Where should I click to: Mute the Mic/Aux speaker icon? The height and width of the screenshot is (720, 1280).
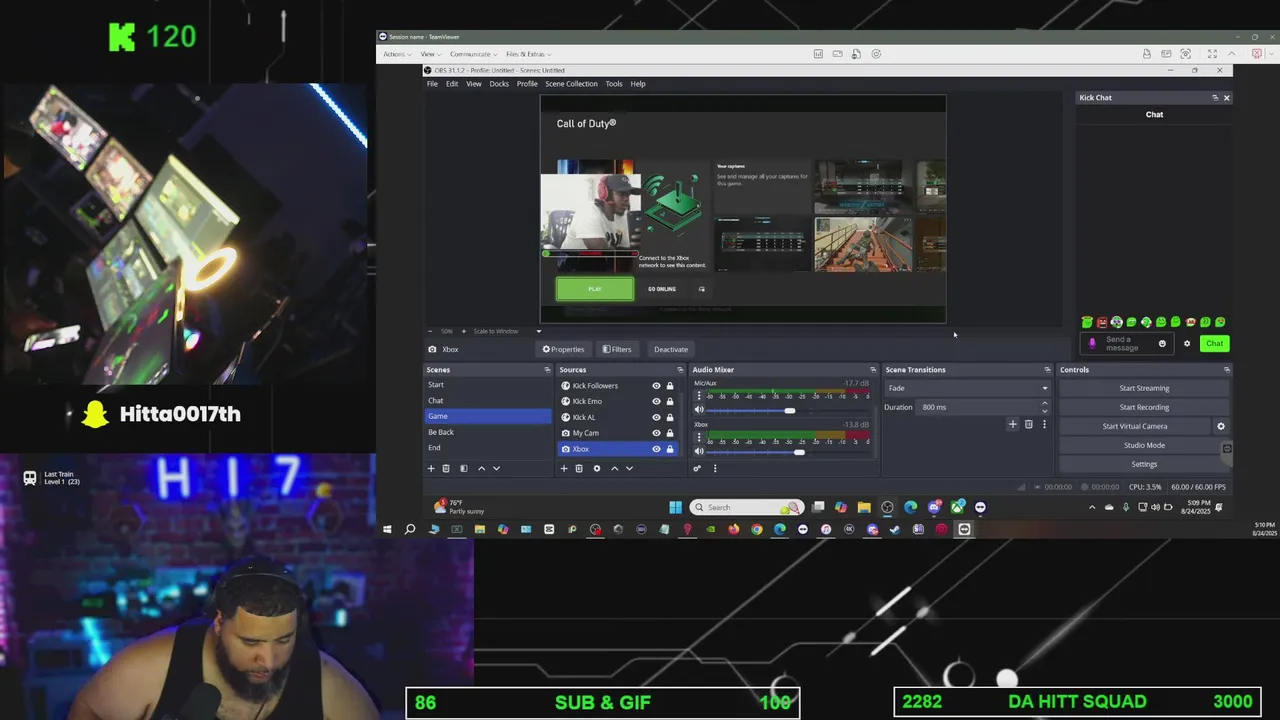[x=699, y=410]
